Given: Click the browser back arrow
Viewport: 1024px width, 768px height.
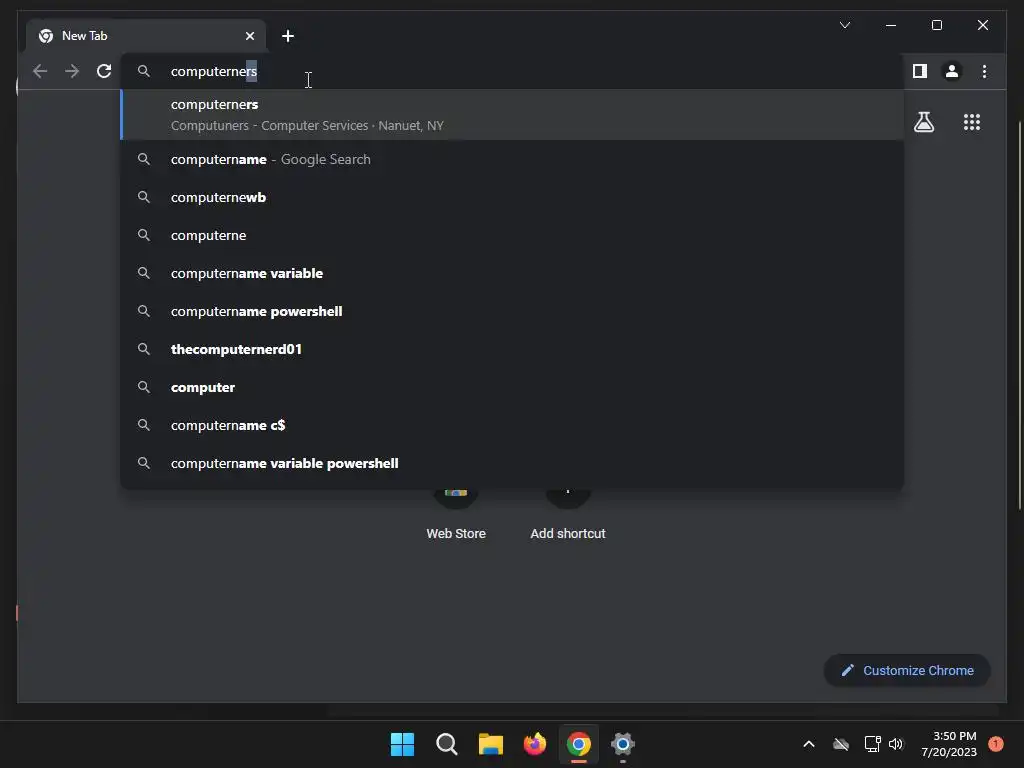Looking at the screenshot, I should (x=40, y=71).
